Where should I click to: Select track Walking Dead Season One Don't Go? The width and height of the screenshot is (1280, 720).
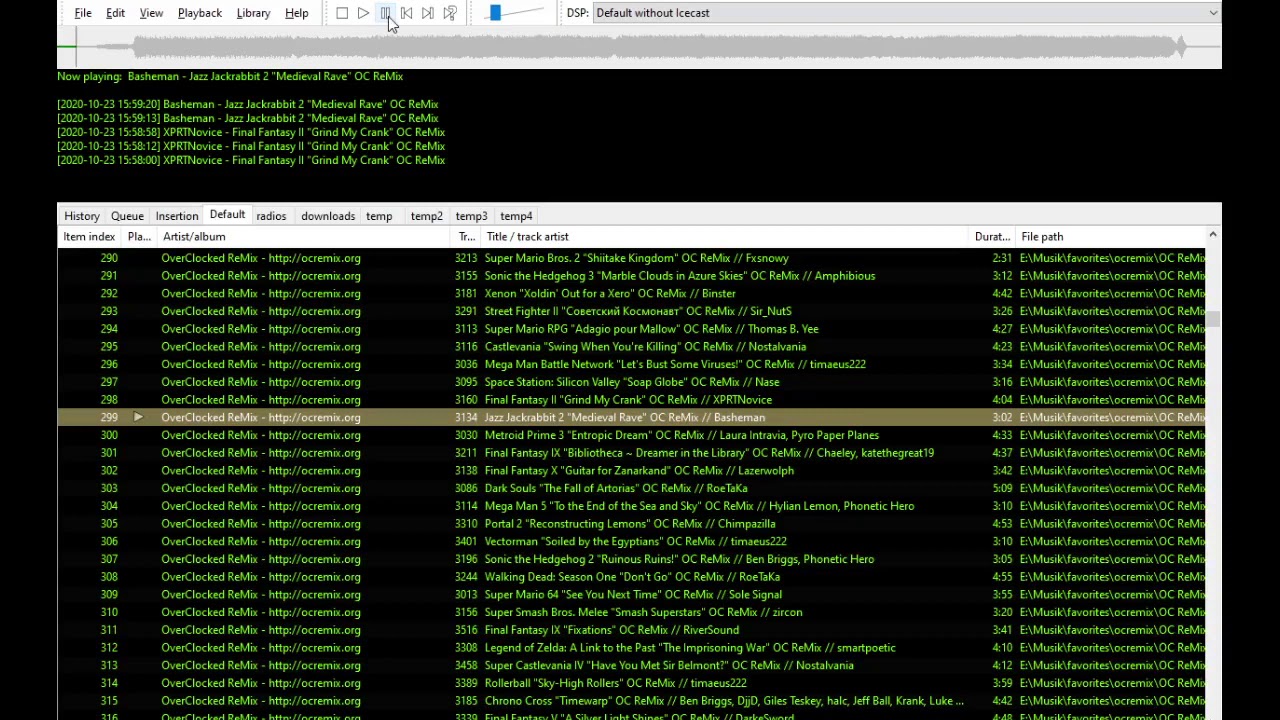click(x=631, y=577)
